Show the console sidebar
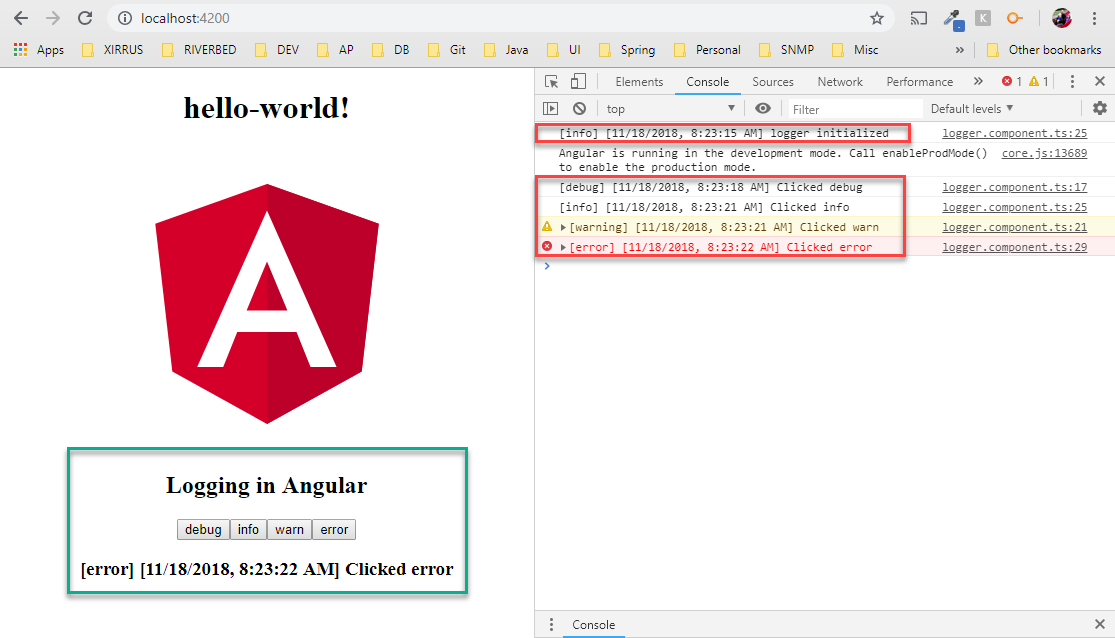Screen dimensions: 1115x638 551,109
